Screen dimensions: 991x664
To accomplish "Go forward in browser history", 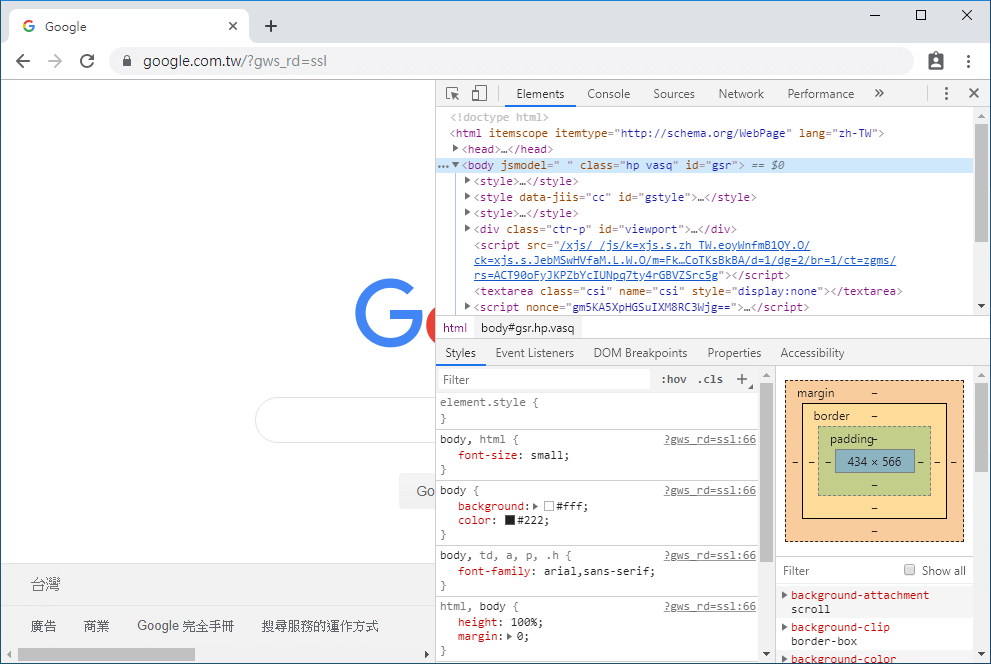I will [x=55, y=61].
